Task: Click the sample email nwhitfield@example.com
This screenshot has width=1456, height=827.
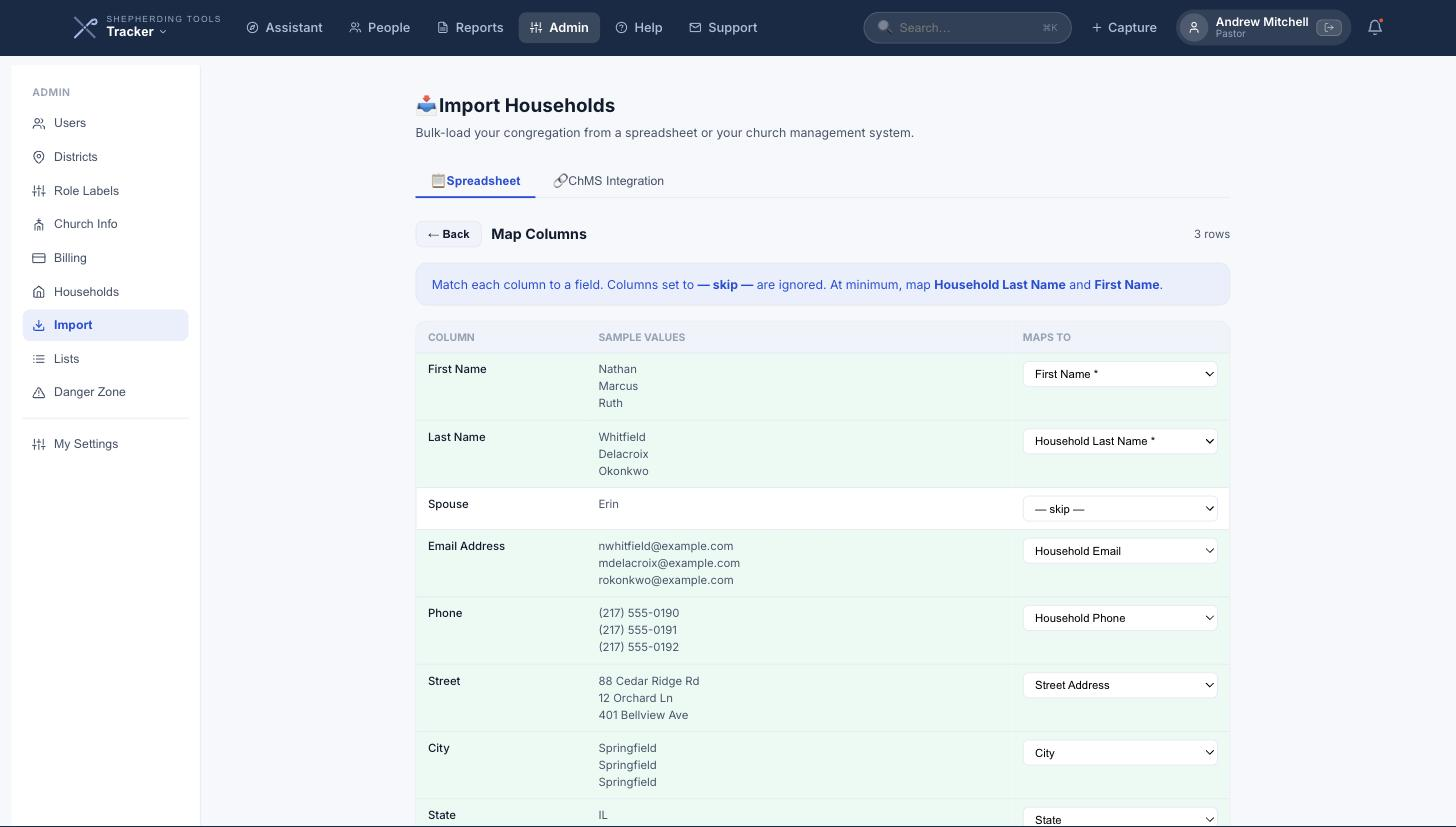Action: (666, 546)
